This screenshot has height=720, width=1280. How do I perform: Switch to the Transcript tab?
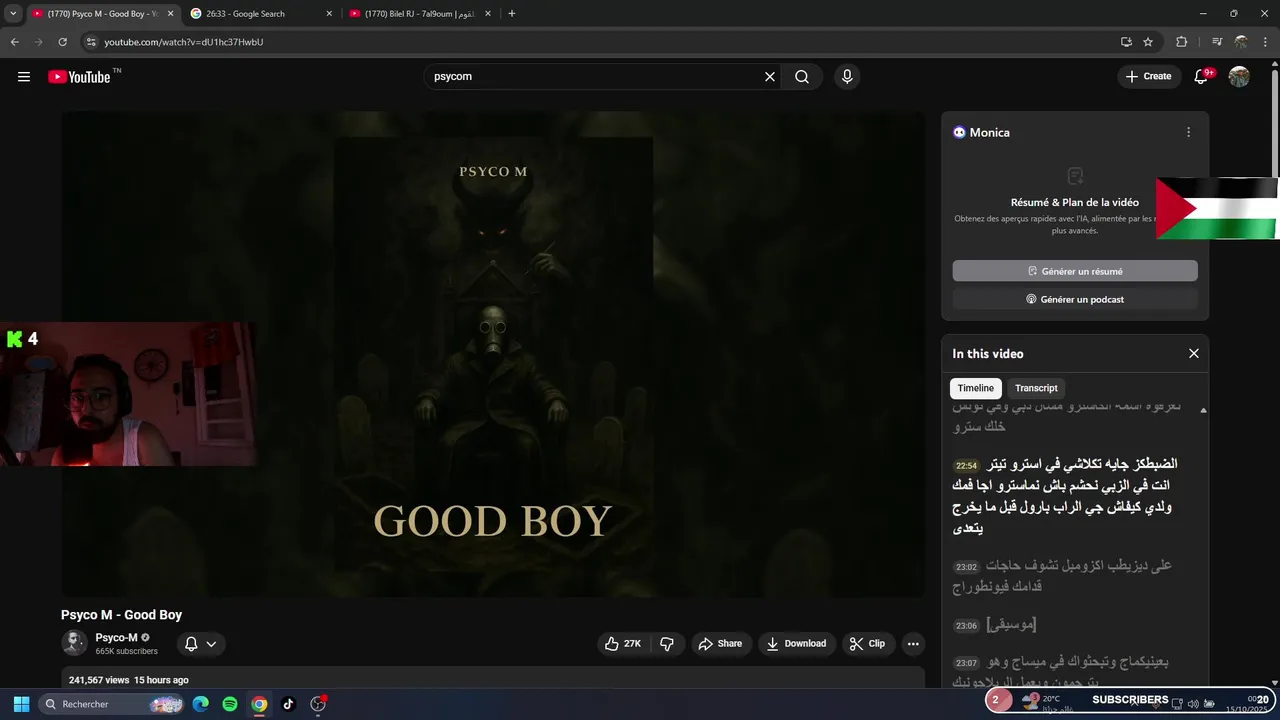(x=1036, y=388)
